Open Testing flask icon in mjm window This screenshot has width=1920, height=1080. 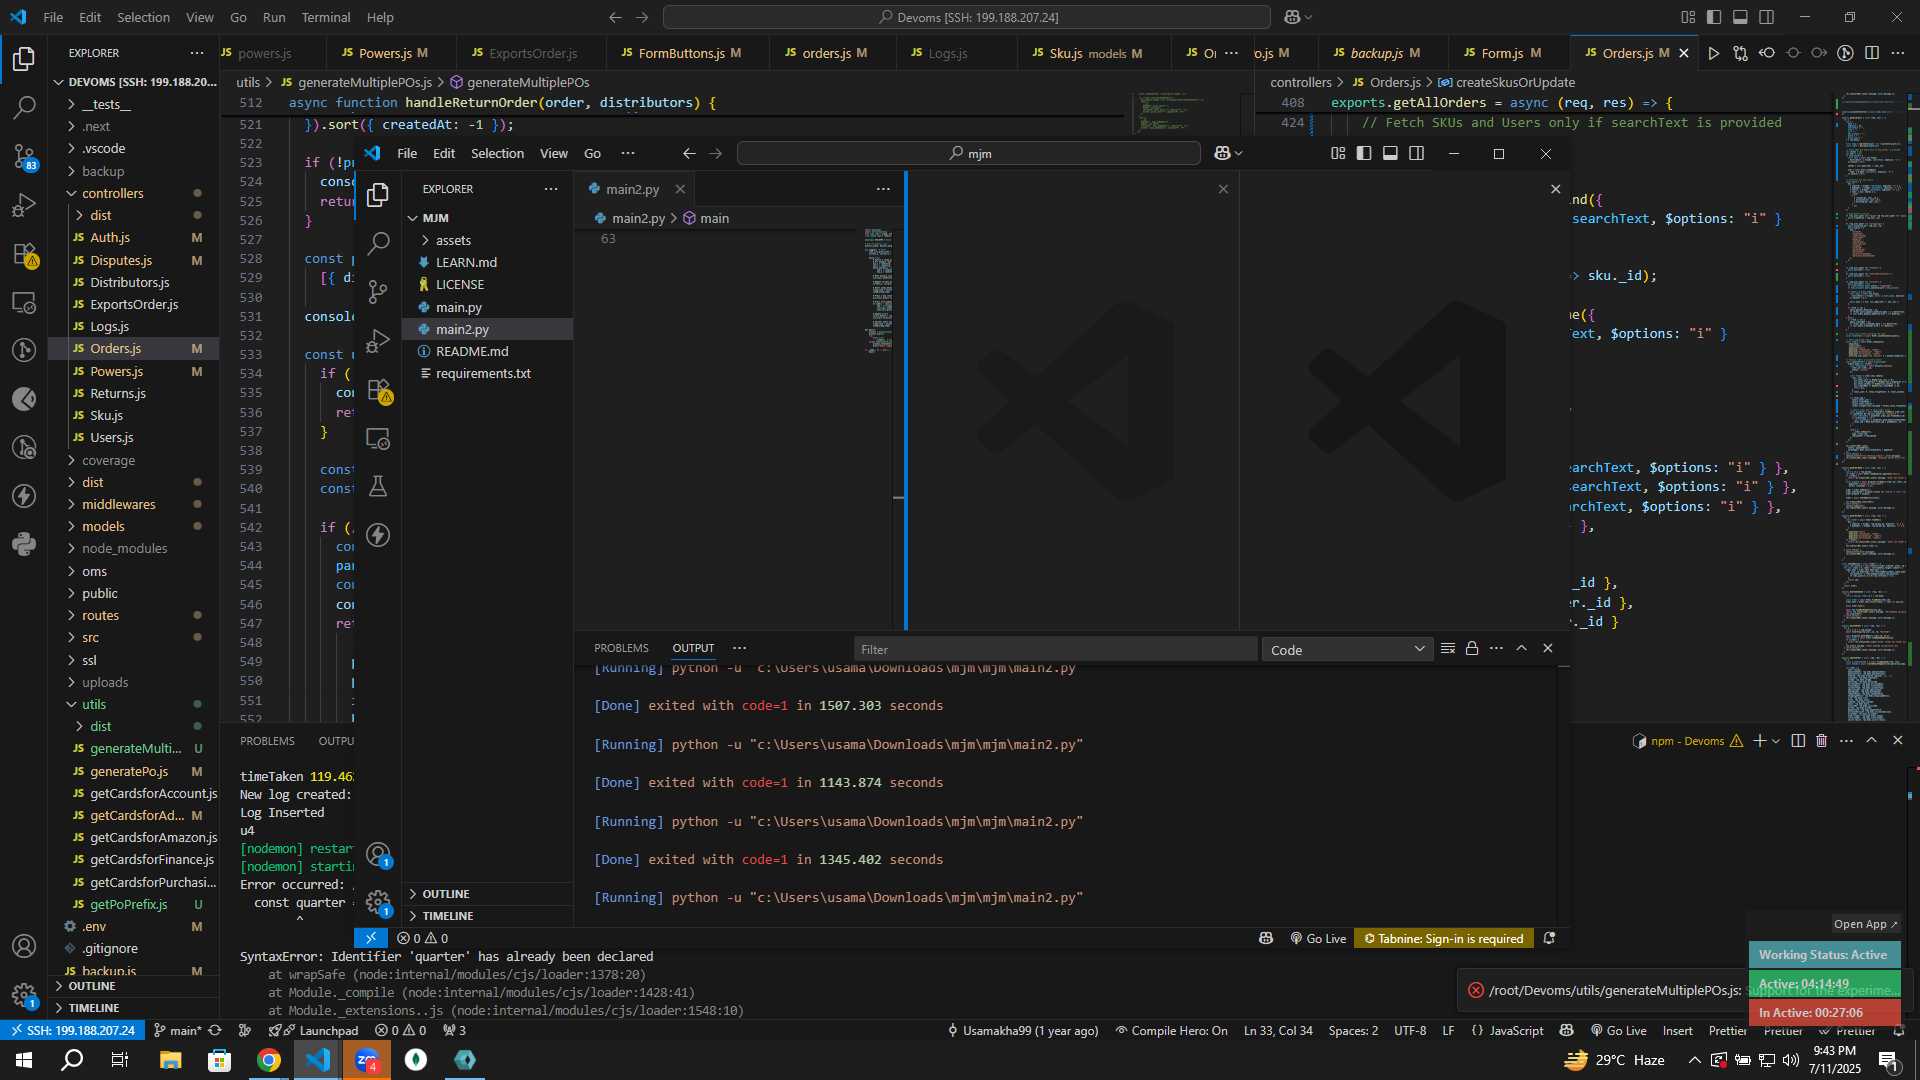pos(378,486)
